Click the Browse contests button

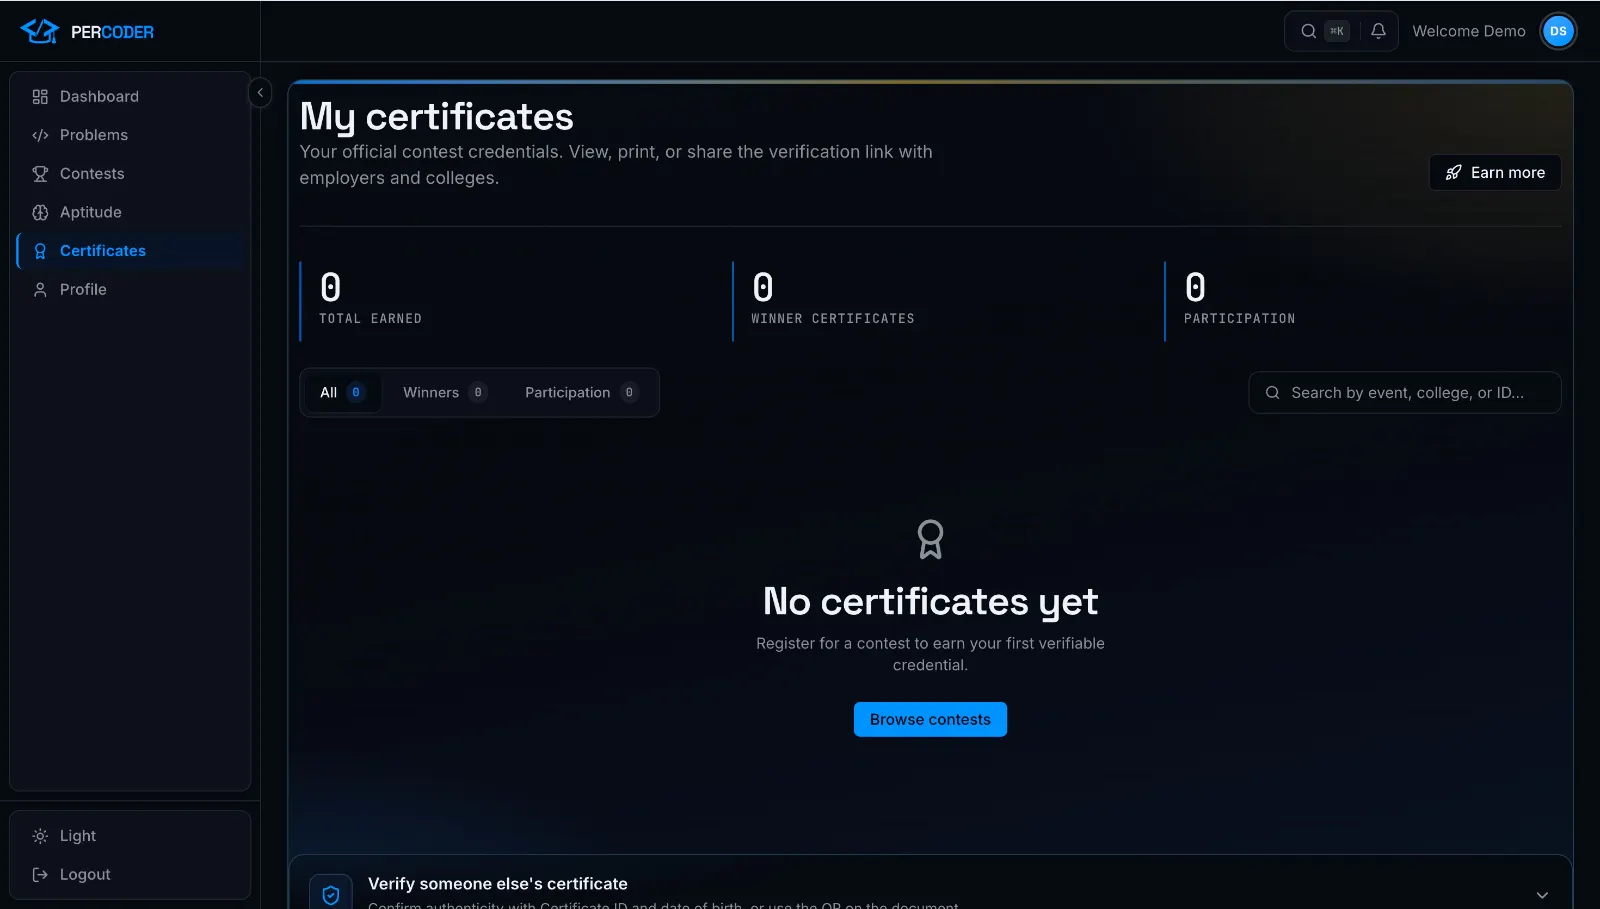(x=930, y=720)
